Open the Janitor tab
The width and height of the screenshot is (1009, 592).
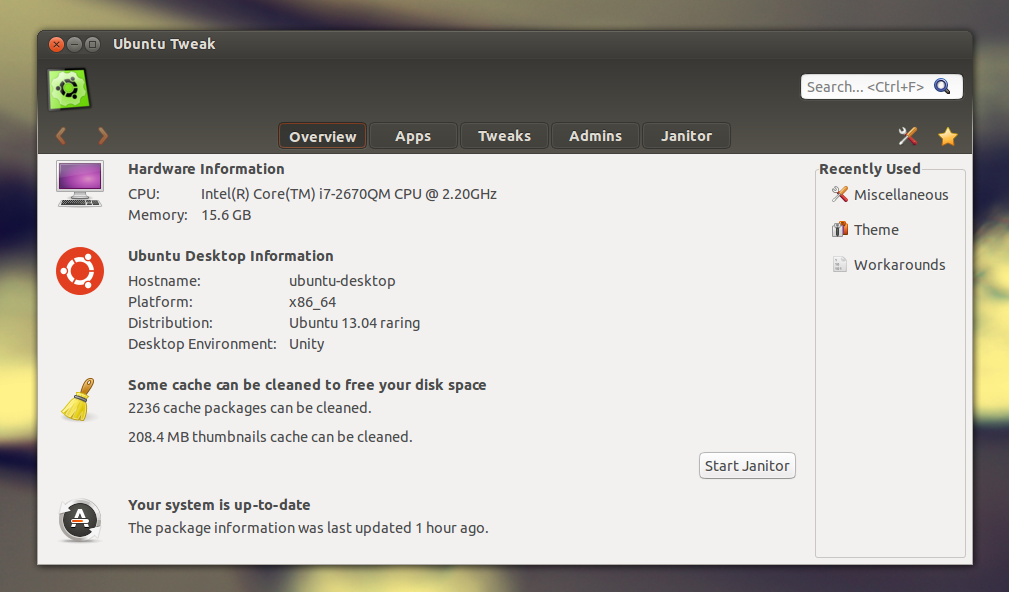(687, 136)
